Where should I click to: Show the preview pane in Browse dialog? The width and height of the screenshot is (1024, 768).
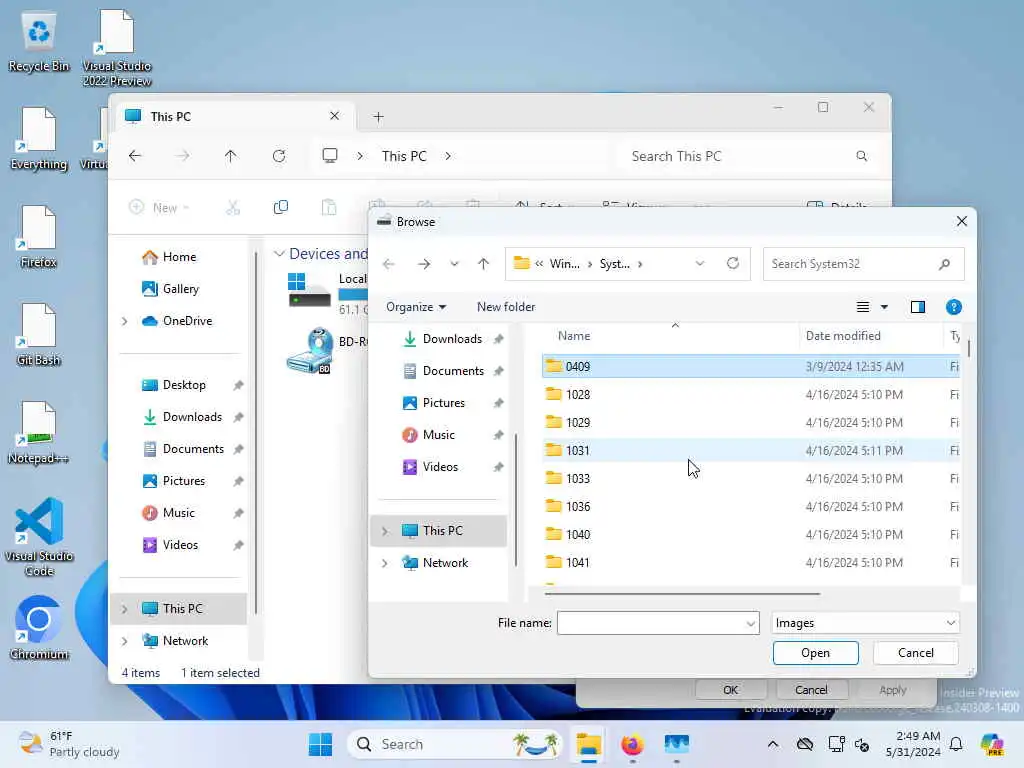tap(918, 307)
